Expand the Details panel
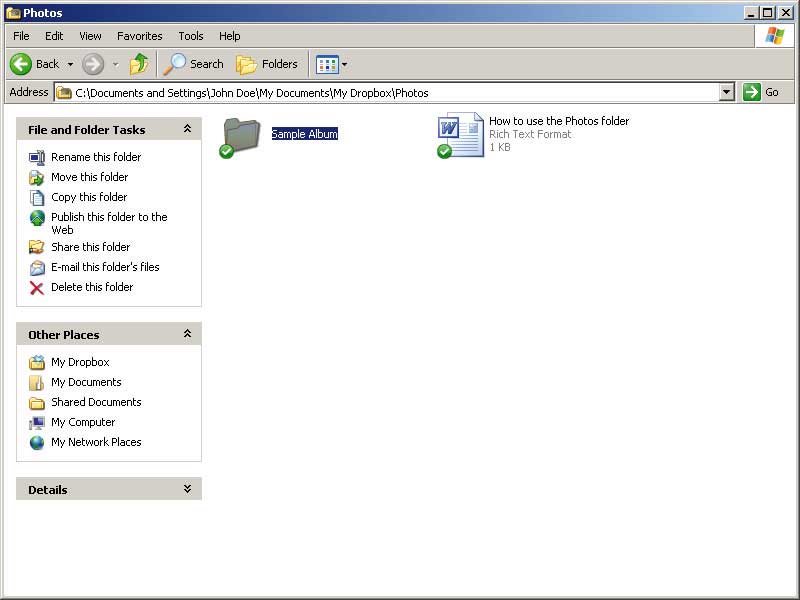 tap(187, 489)
